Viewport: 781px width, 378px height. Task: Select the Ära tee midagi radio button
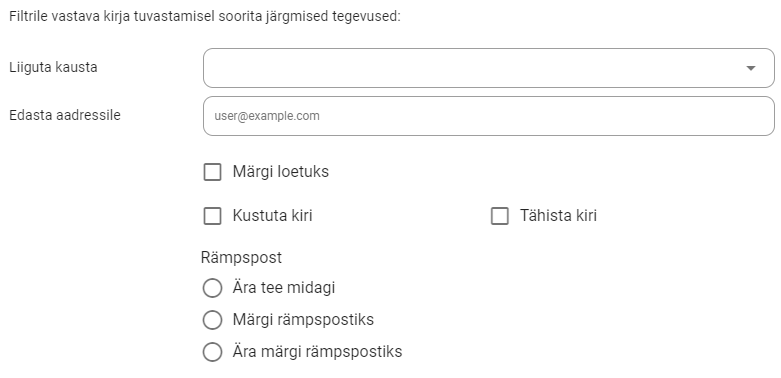click(x=213, y=288)
